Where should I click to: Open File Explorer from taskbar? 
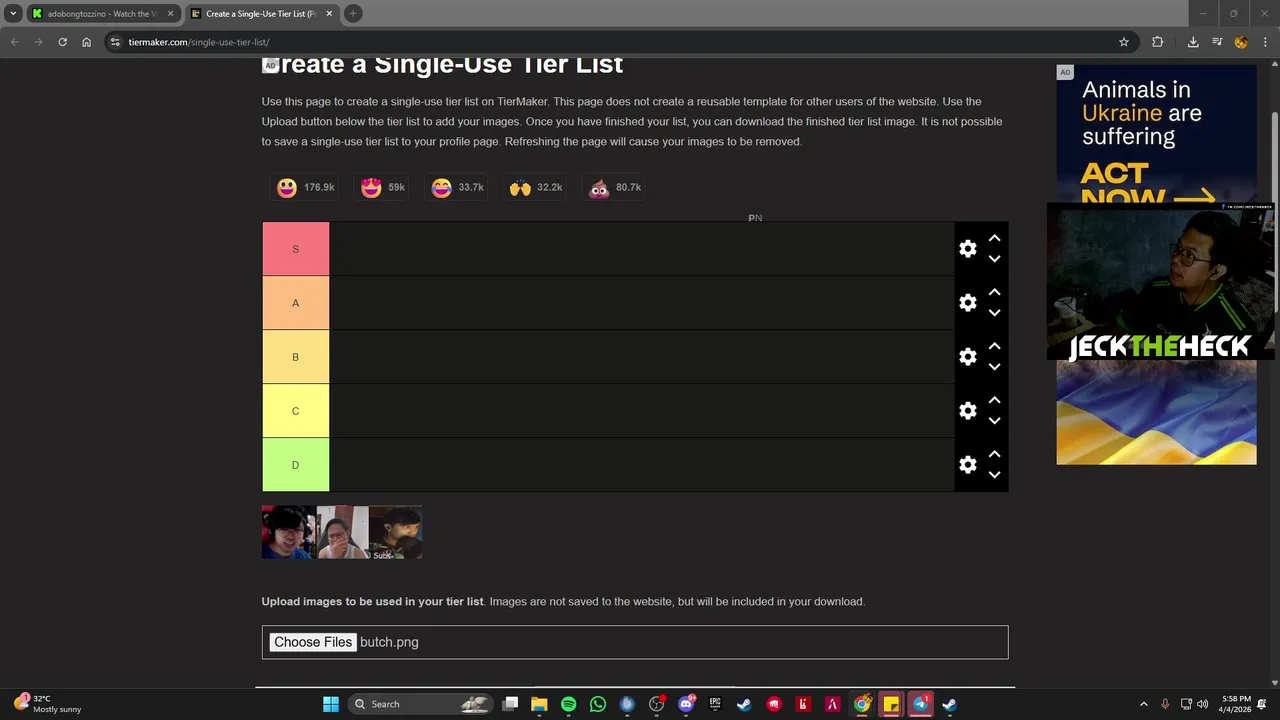tap(539, 704)
